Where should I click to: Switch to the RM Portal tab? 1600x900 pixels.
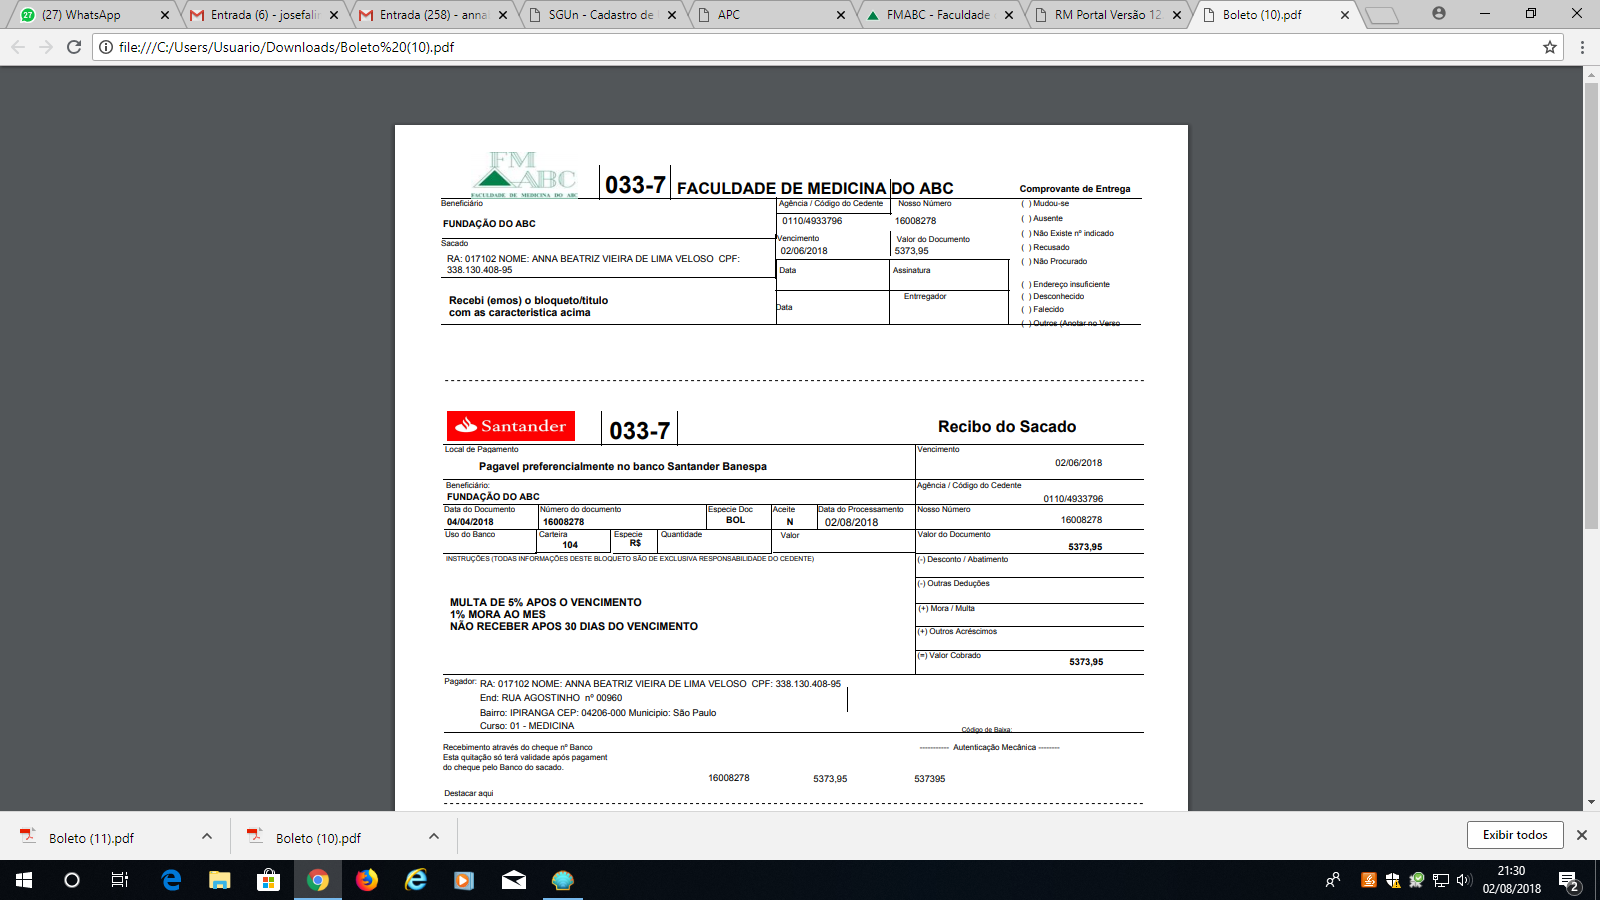(1105, 15)
